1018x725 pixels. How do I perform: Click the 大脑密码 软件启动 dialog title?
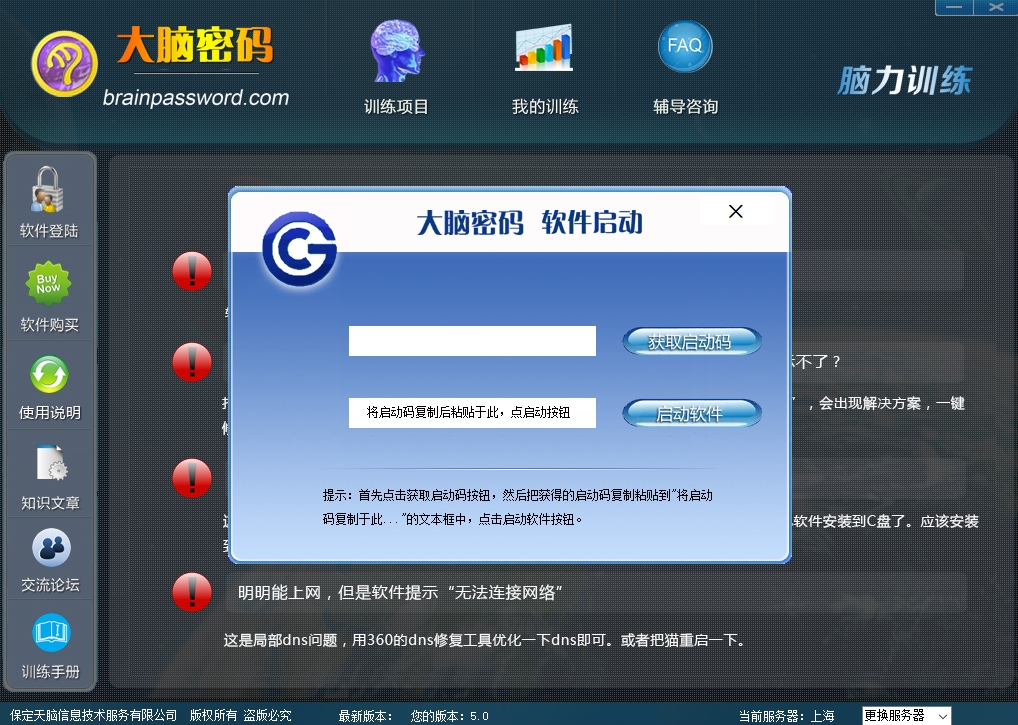point(530,223)
